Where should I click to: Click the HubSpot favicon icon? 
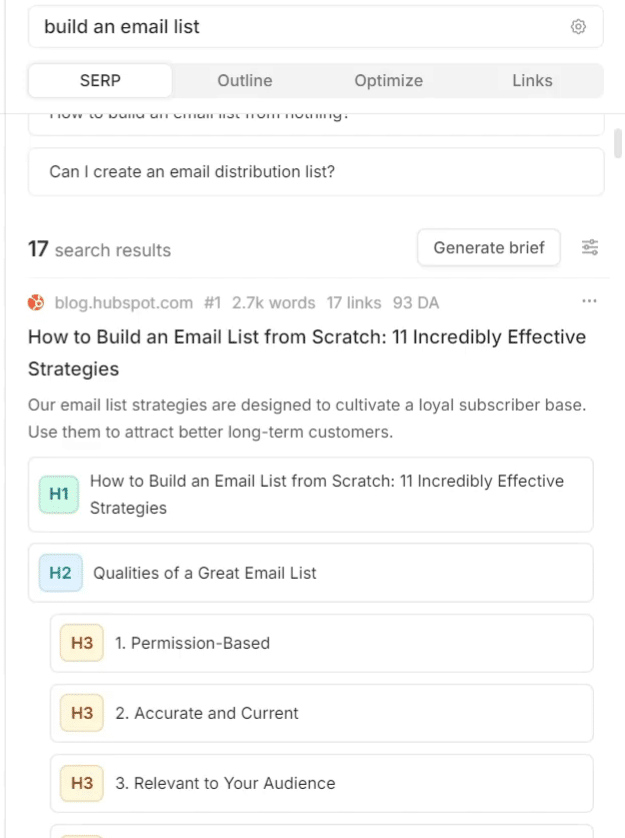[36, 302]
